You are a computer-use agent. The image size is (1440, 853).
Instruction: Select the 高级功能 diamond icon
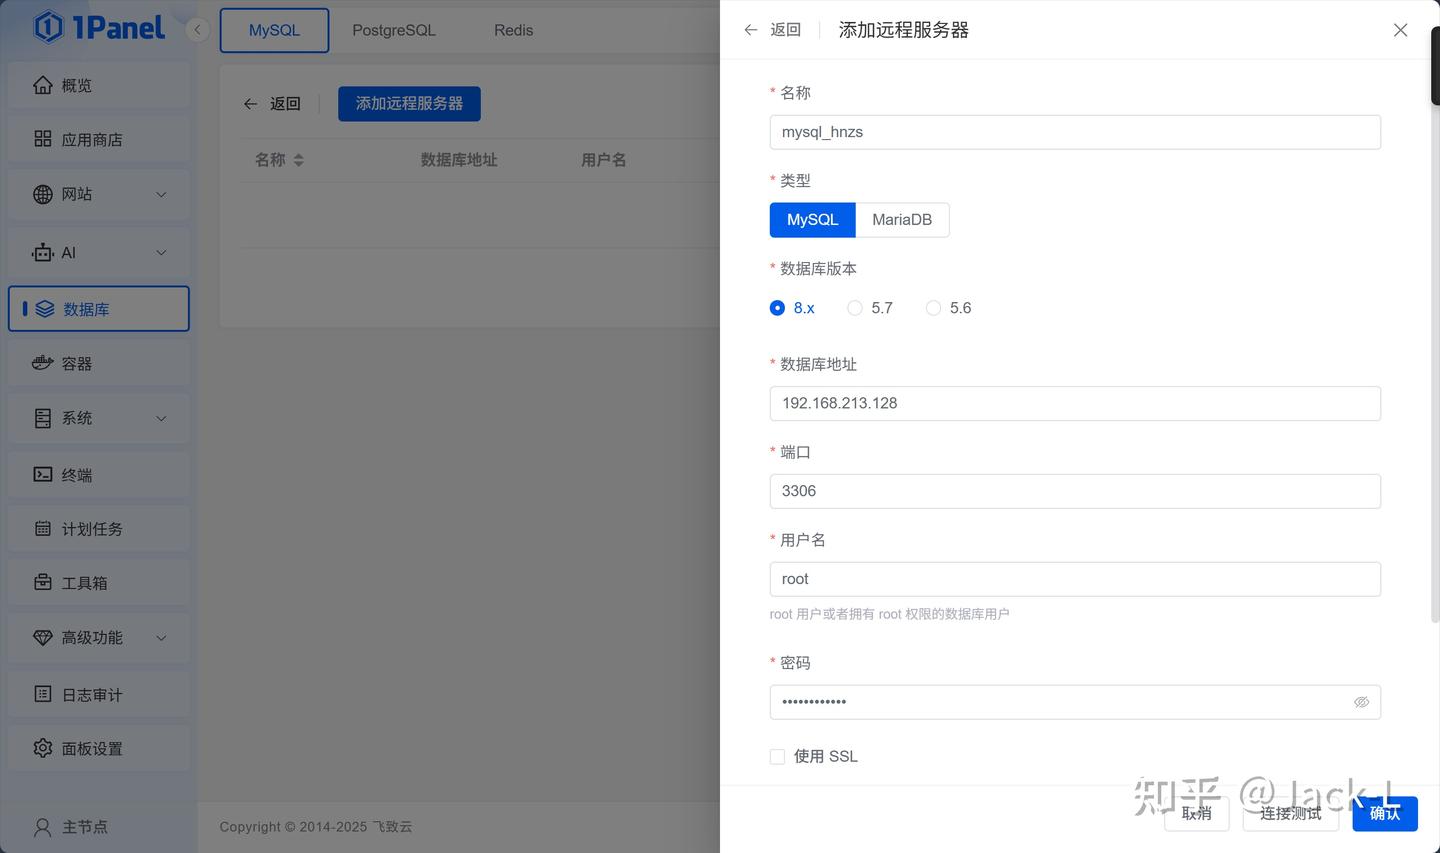click(x=43, y=637)
